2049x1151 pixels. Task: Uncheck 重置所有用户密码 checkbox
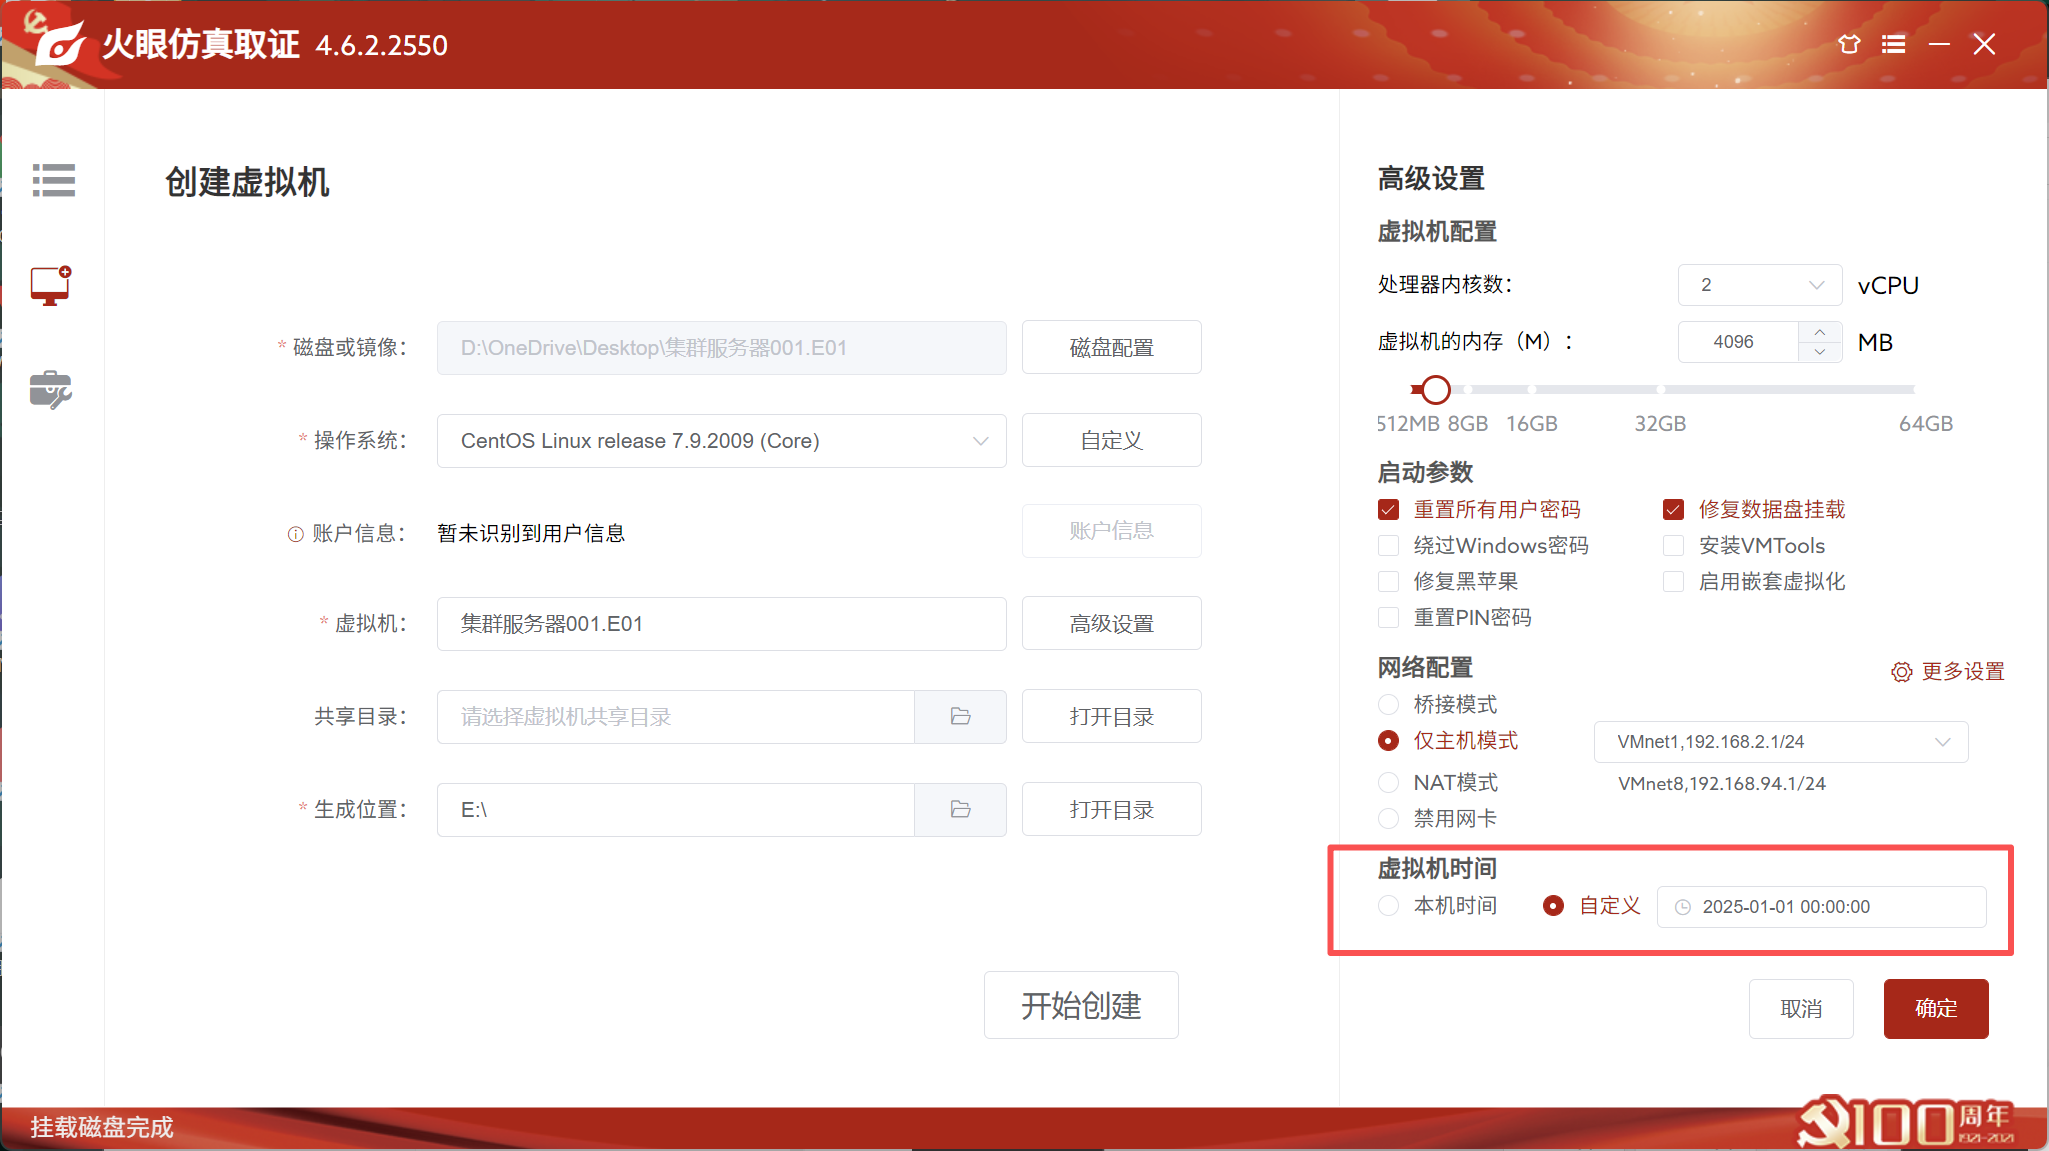pyautogui.click(x=1388, y=510)
